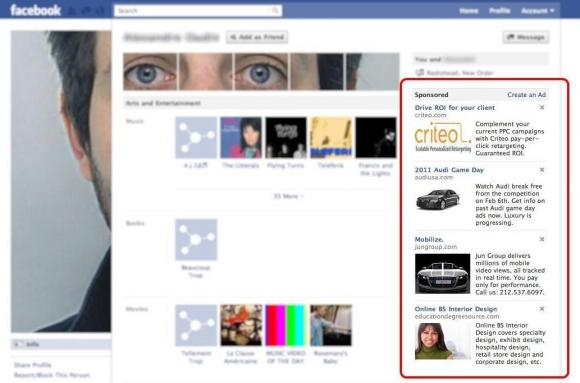Viewport: 580px width, 383px height.
Task: Open the Create an Ad link
Action: 526,95
